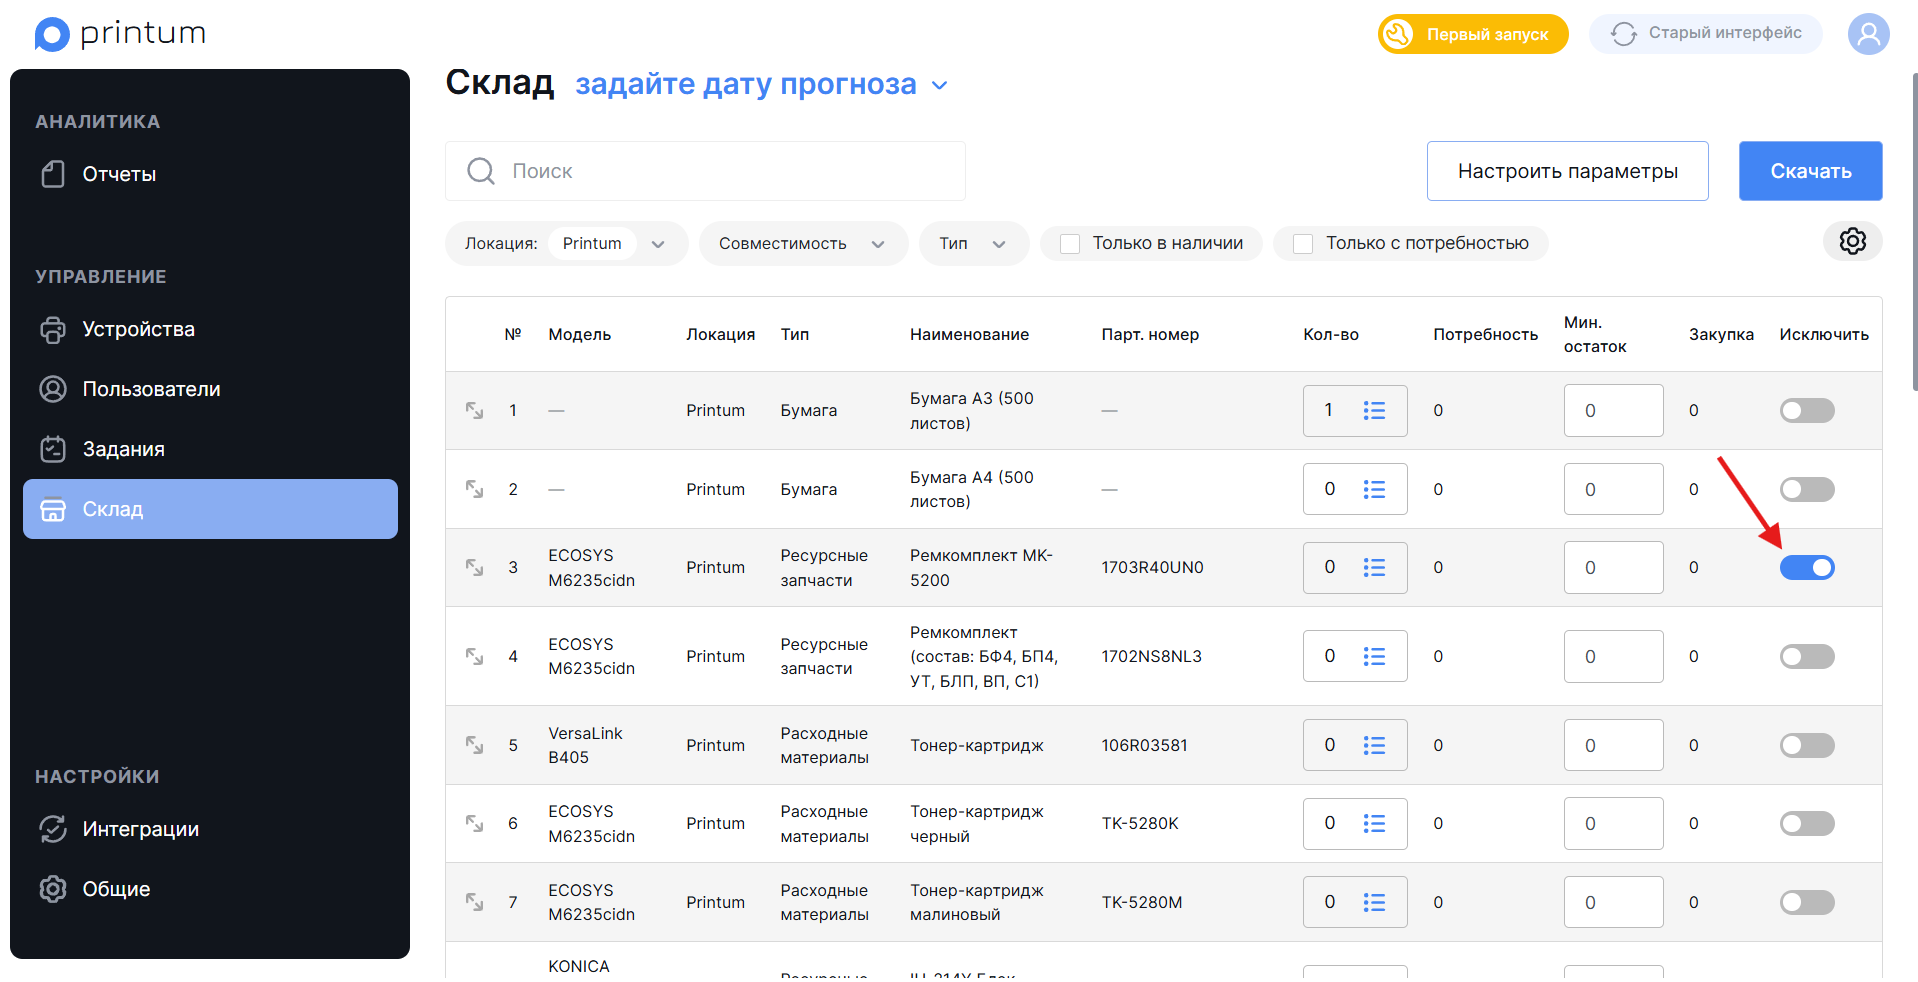This screenshot has width=1918, height=982.
Task: Switch to Старый интерфейс
Action: coord(1705,34)
